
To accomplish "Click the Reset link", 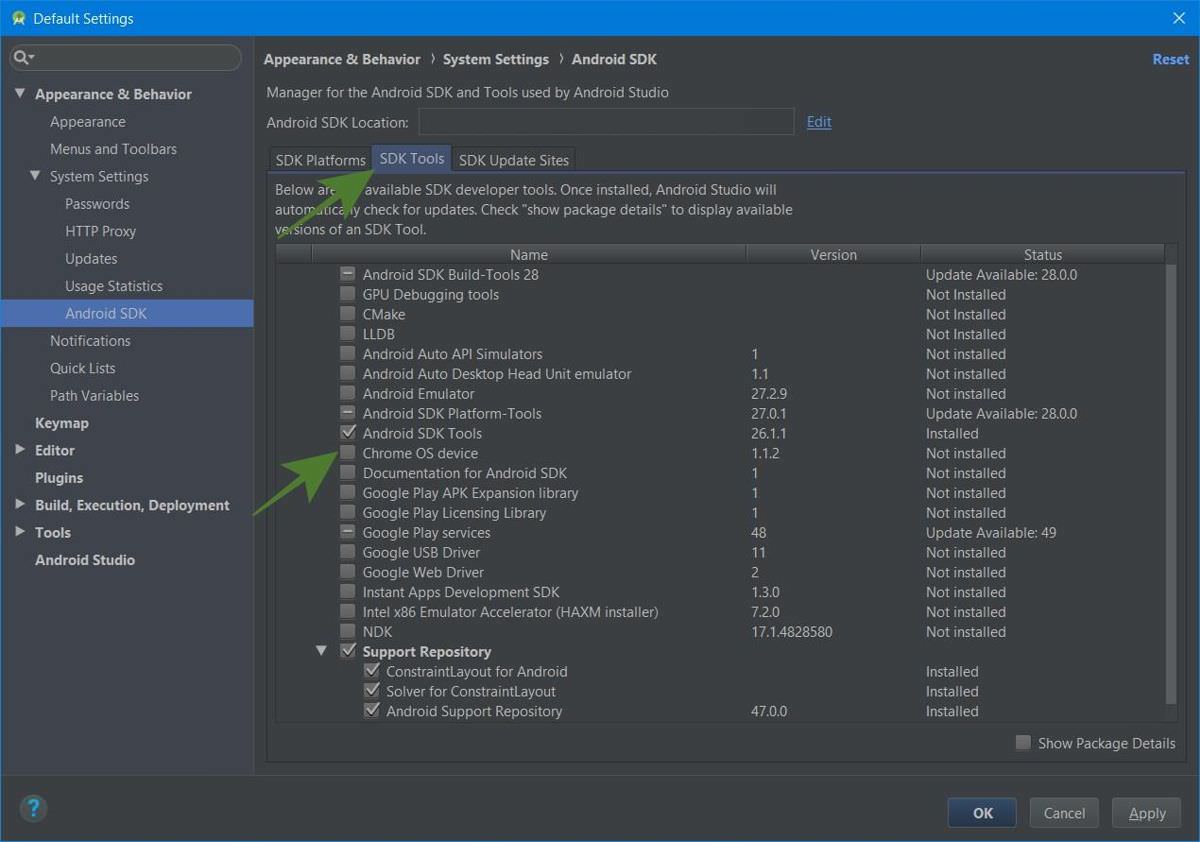I will coord(1171,59).
